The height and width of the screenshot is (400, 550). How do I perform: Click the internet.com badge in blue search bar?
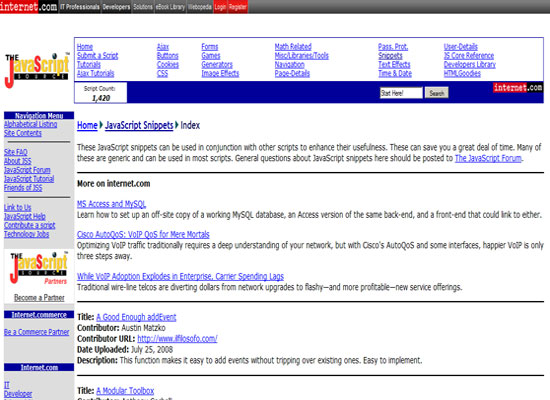point(518,87)
